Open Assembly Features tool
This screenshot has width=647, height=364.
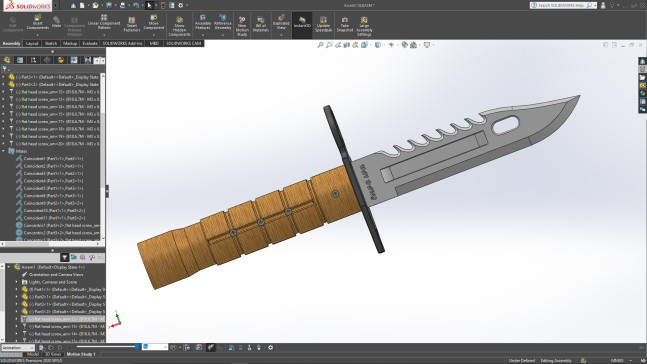[203, 22]
